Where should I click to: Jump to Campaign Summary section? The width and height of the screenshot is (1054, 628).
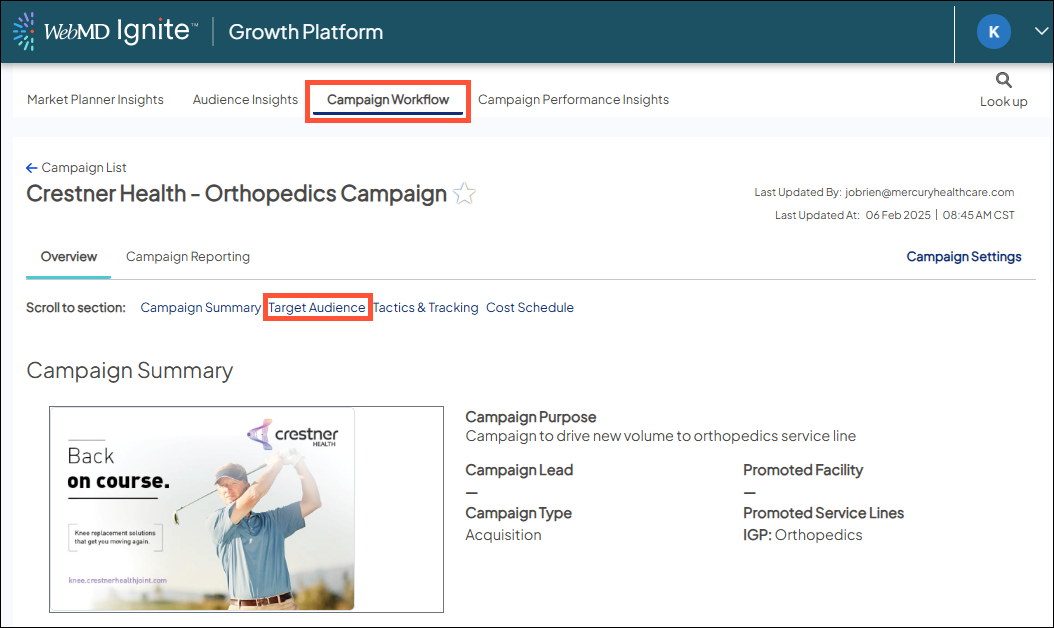tap(200, 308)
